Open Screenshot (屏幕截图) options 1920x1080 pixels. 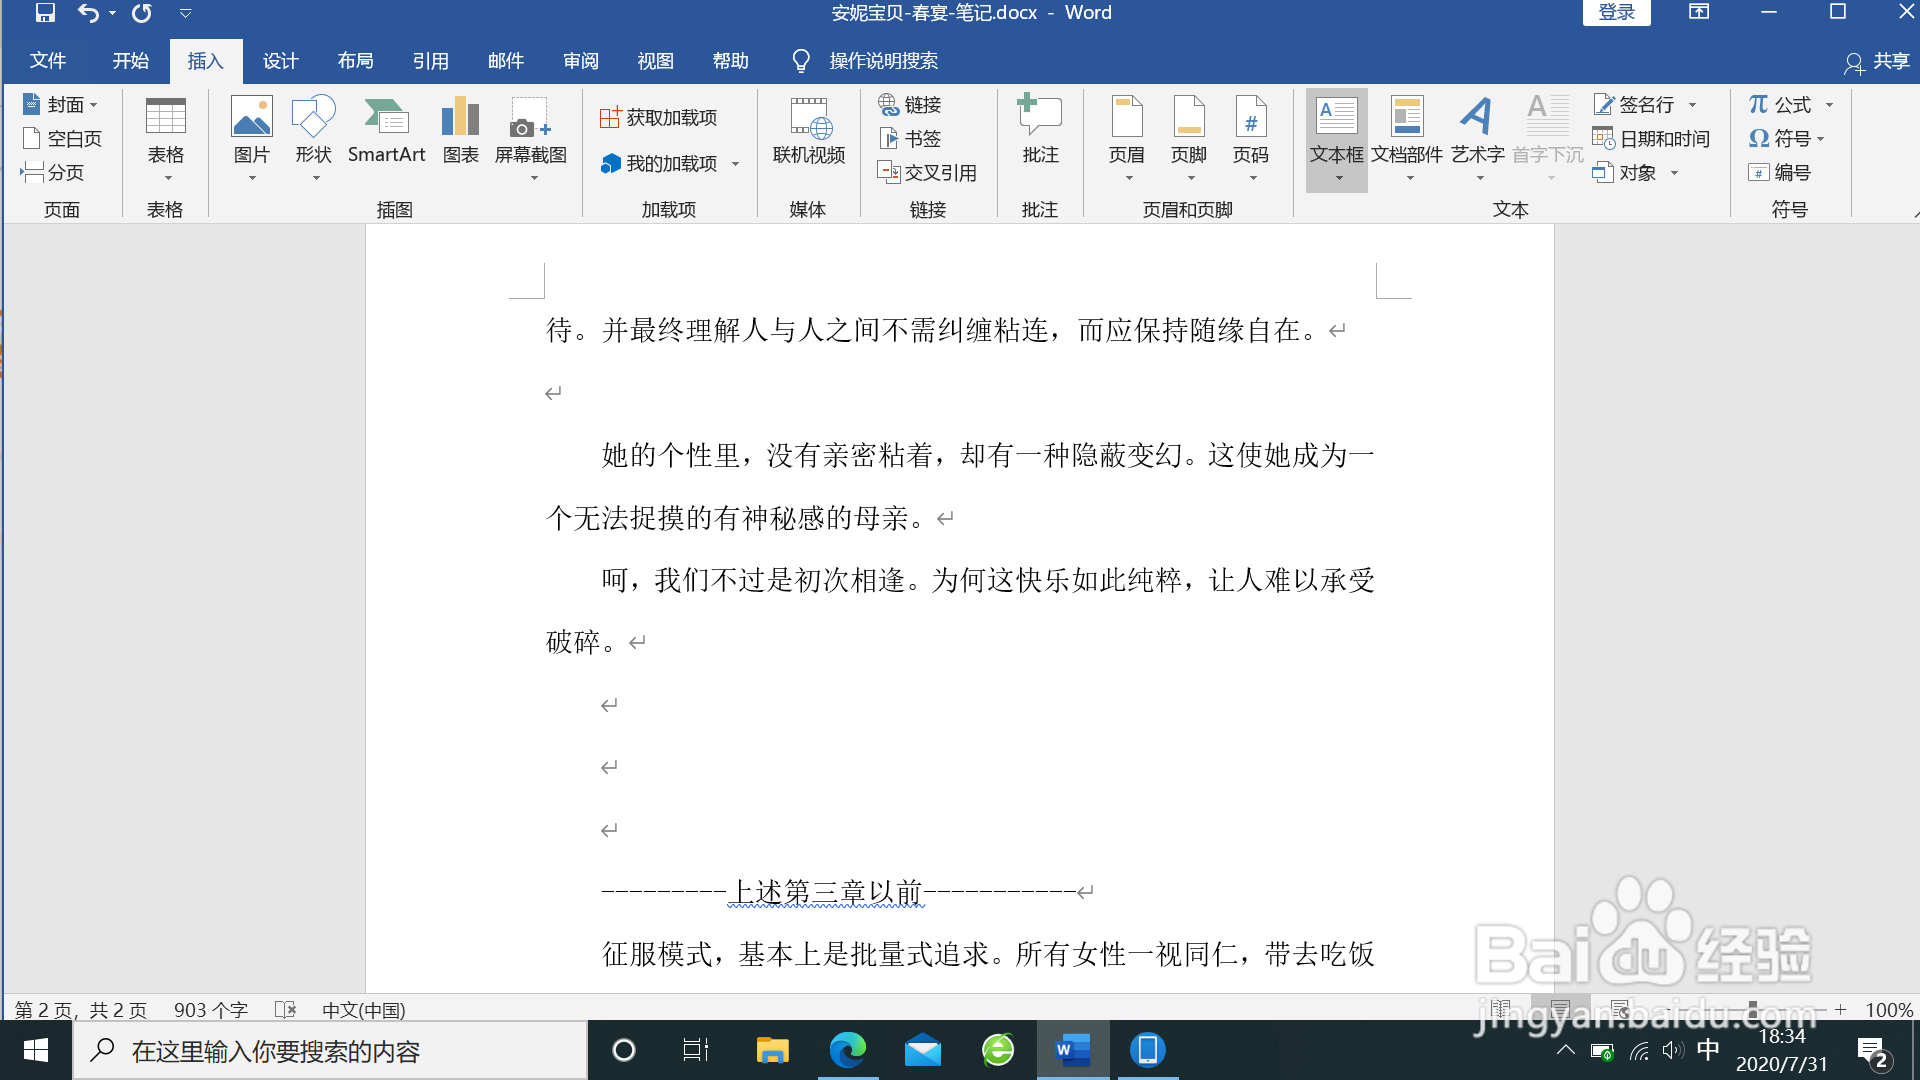pos(531,139)
